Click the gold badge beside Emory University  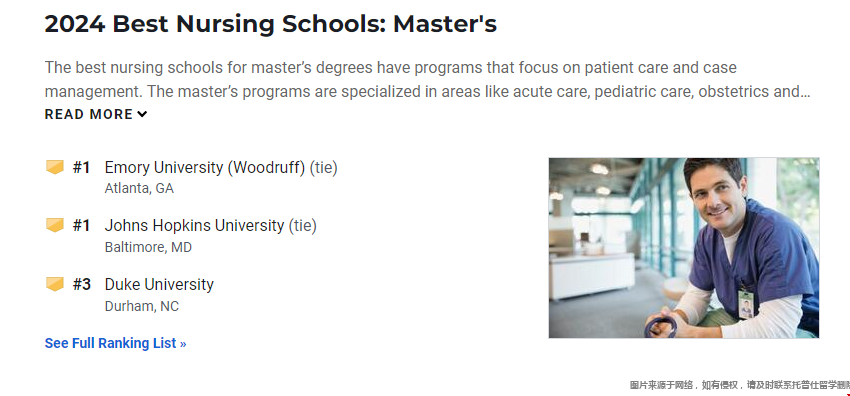click(x=55, y=167)
